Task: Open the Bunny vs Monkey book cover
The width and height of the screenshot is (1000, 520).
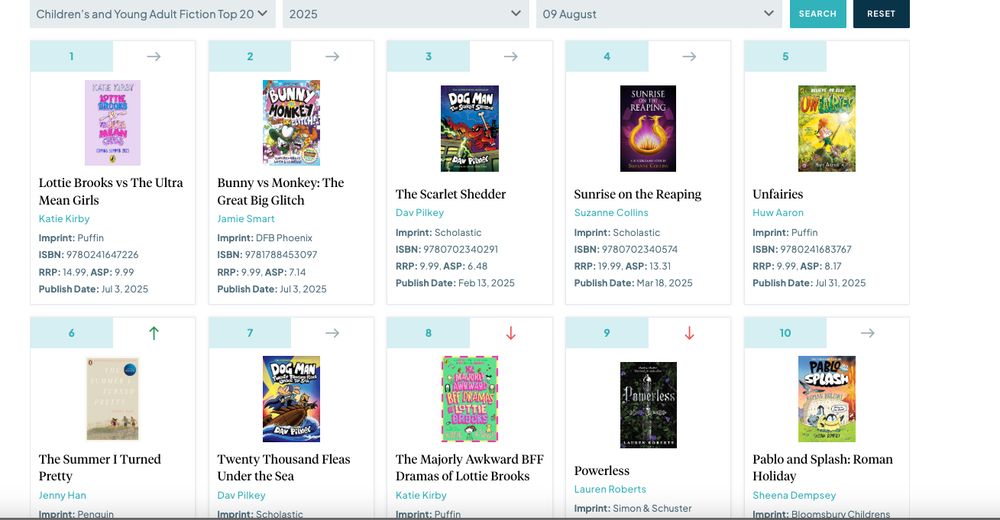Action: (291, 123)
